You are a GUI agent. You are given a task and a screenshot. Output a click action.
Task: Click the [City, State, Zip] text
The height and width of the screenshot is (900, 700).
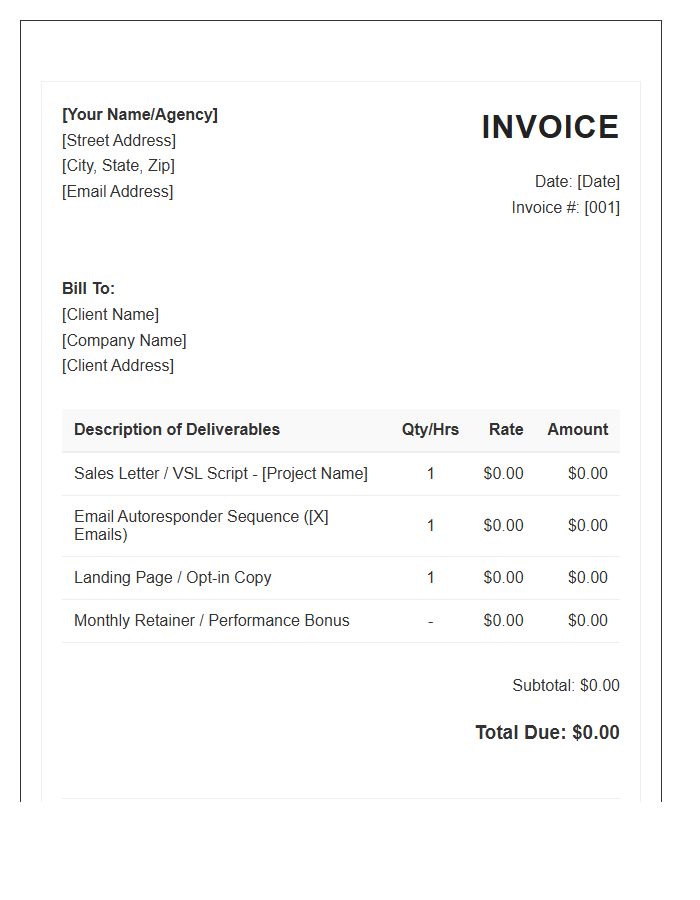118,166
